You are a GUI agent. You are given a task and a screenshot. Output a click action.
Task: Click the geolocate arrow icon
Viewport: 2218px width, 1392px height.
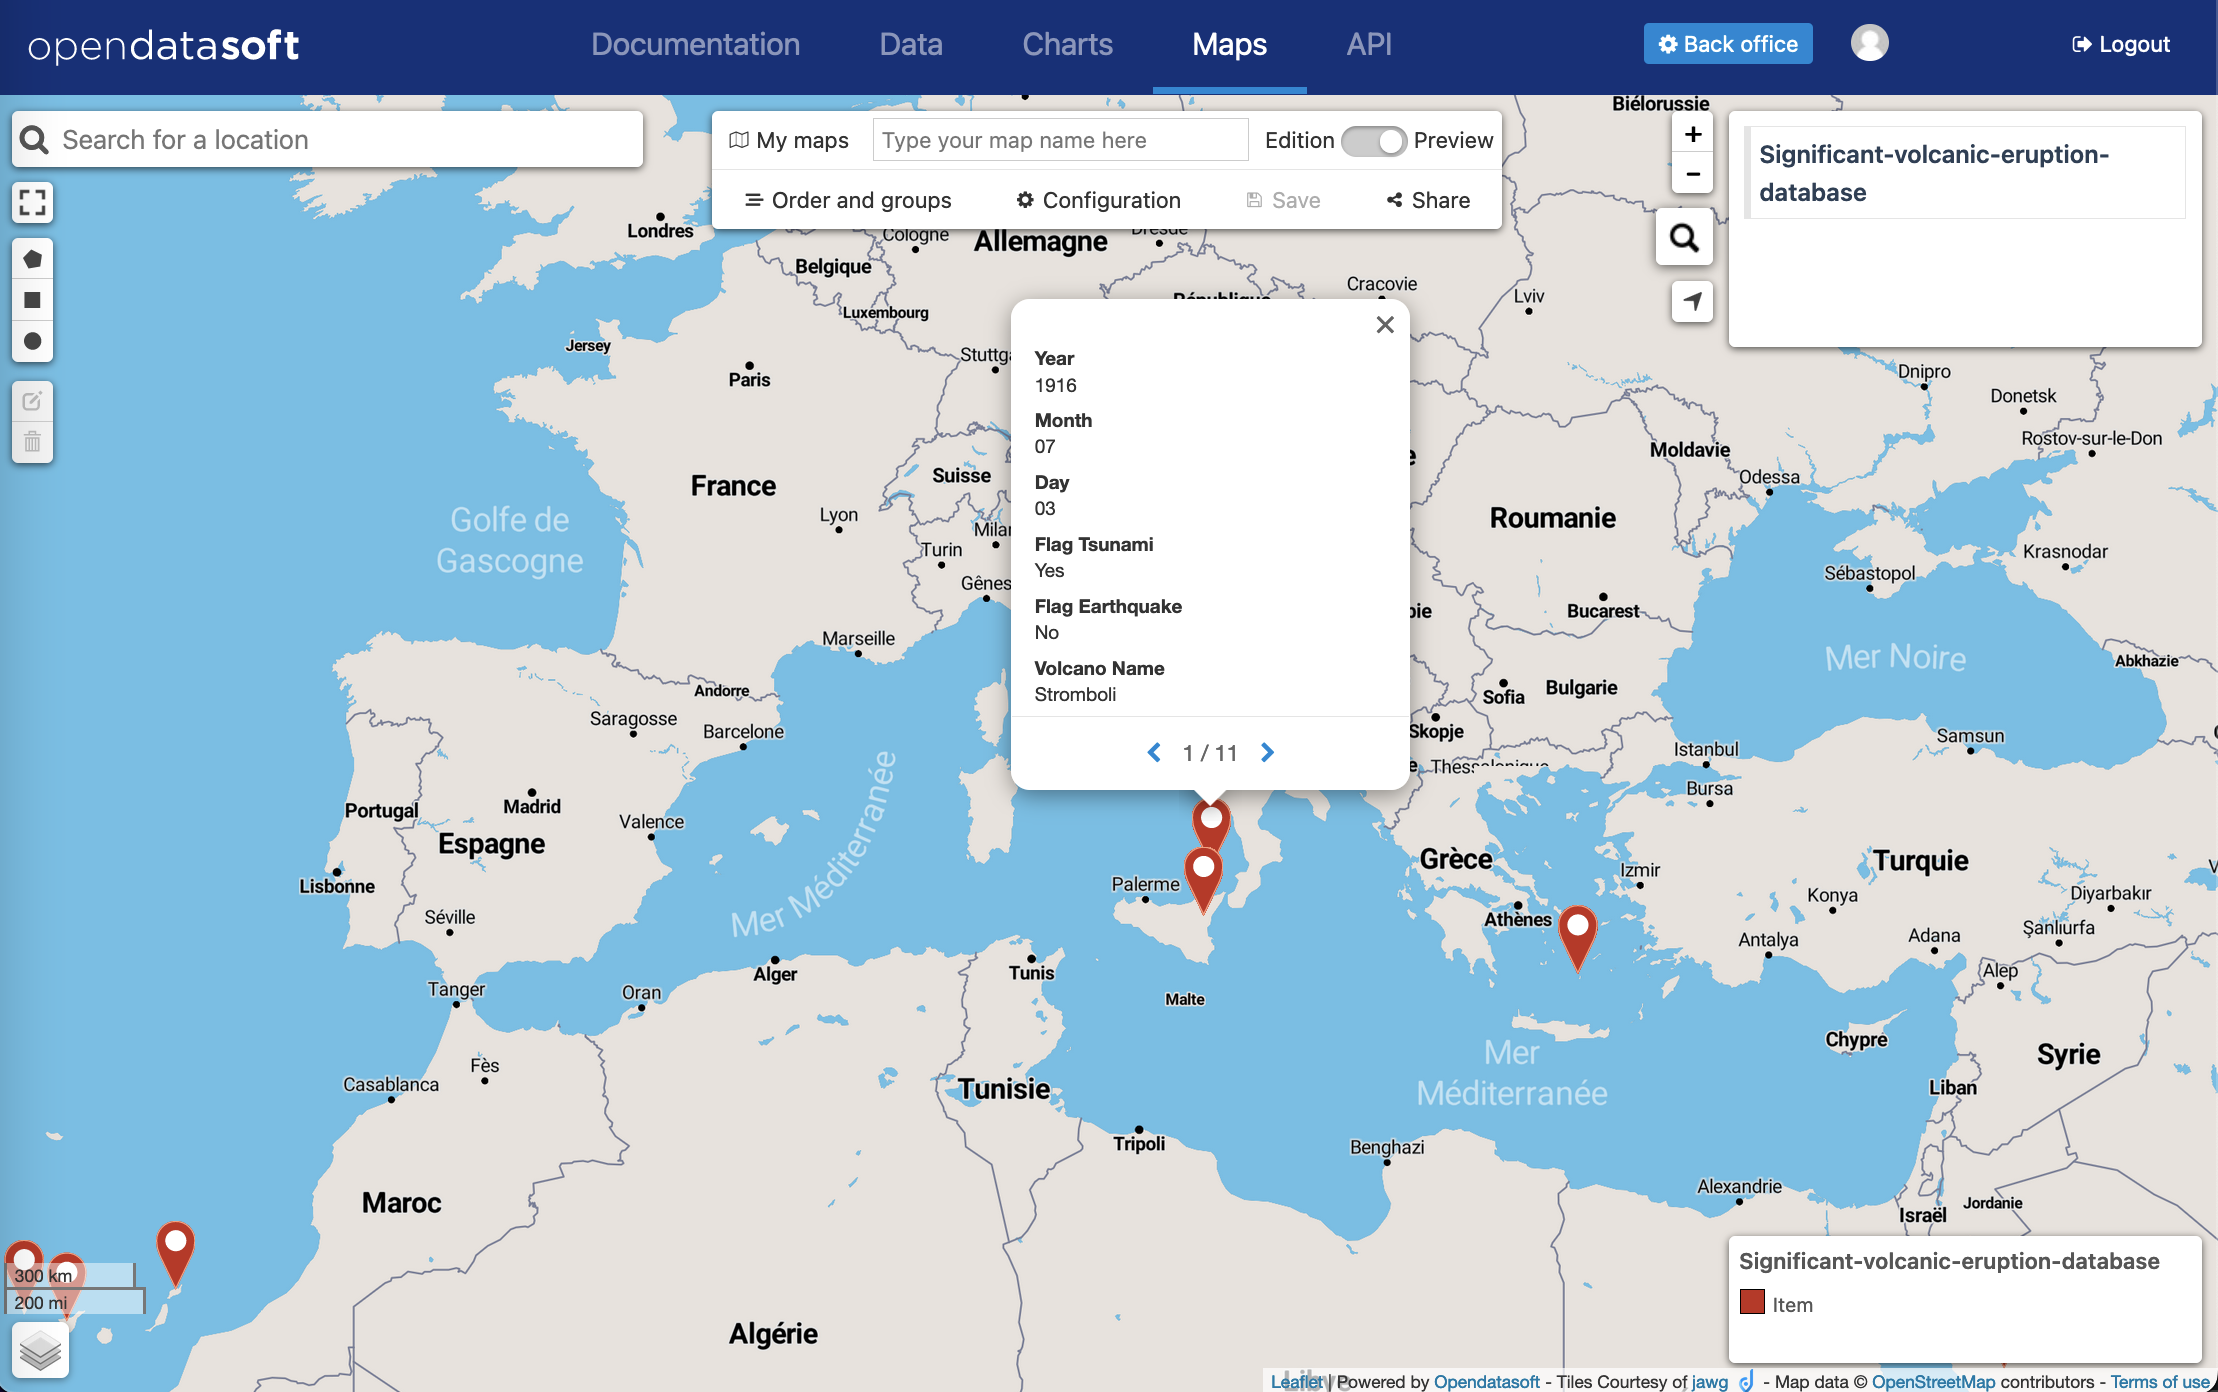tap(1692, 301)
